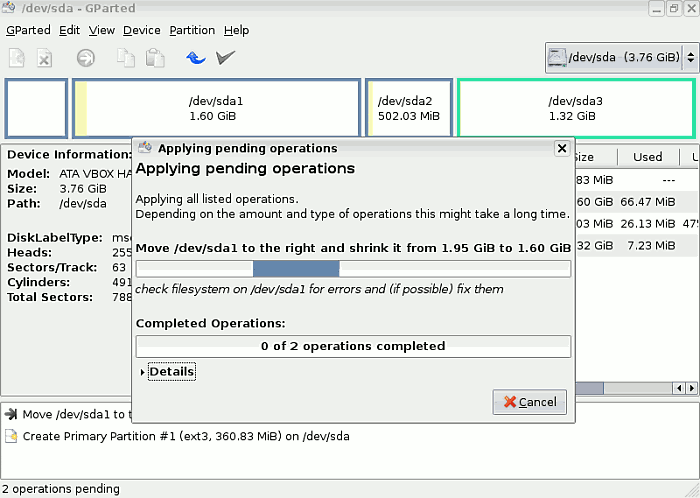Image resolution: width=700 pixels, height=498 pixels.
Task: Click the Used column header
Action: [647, 157]
